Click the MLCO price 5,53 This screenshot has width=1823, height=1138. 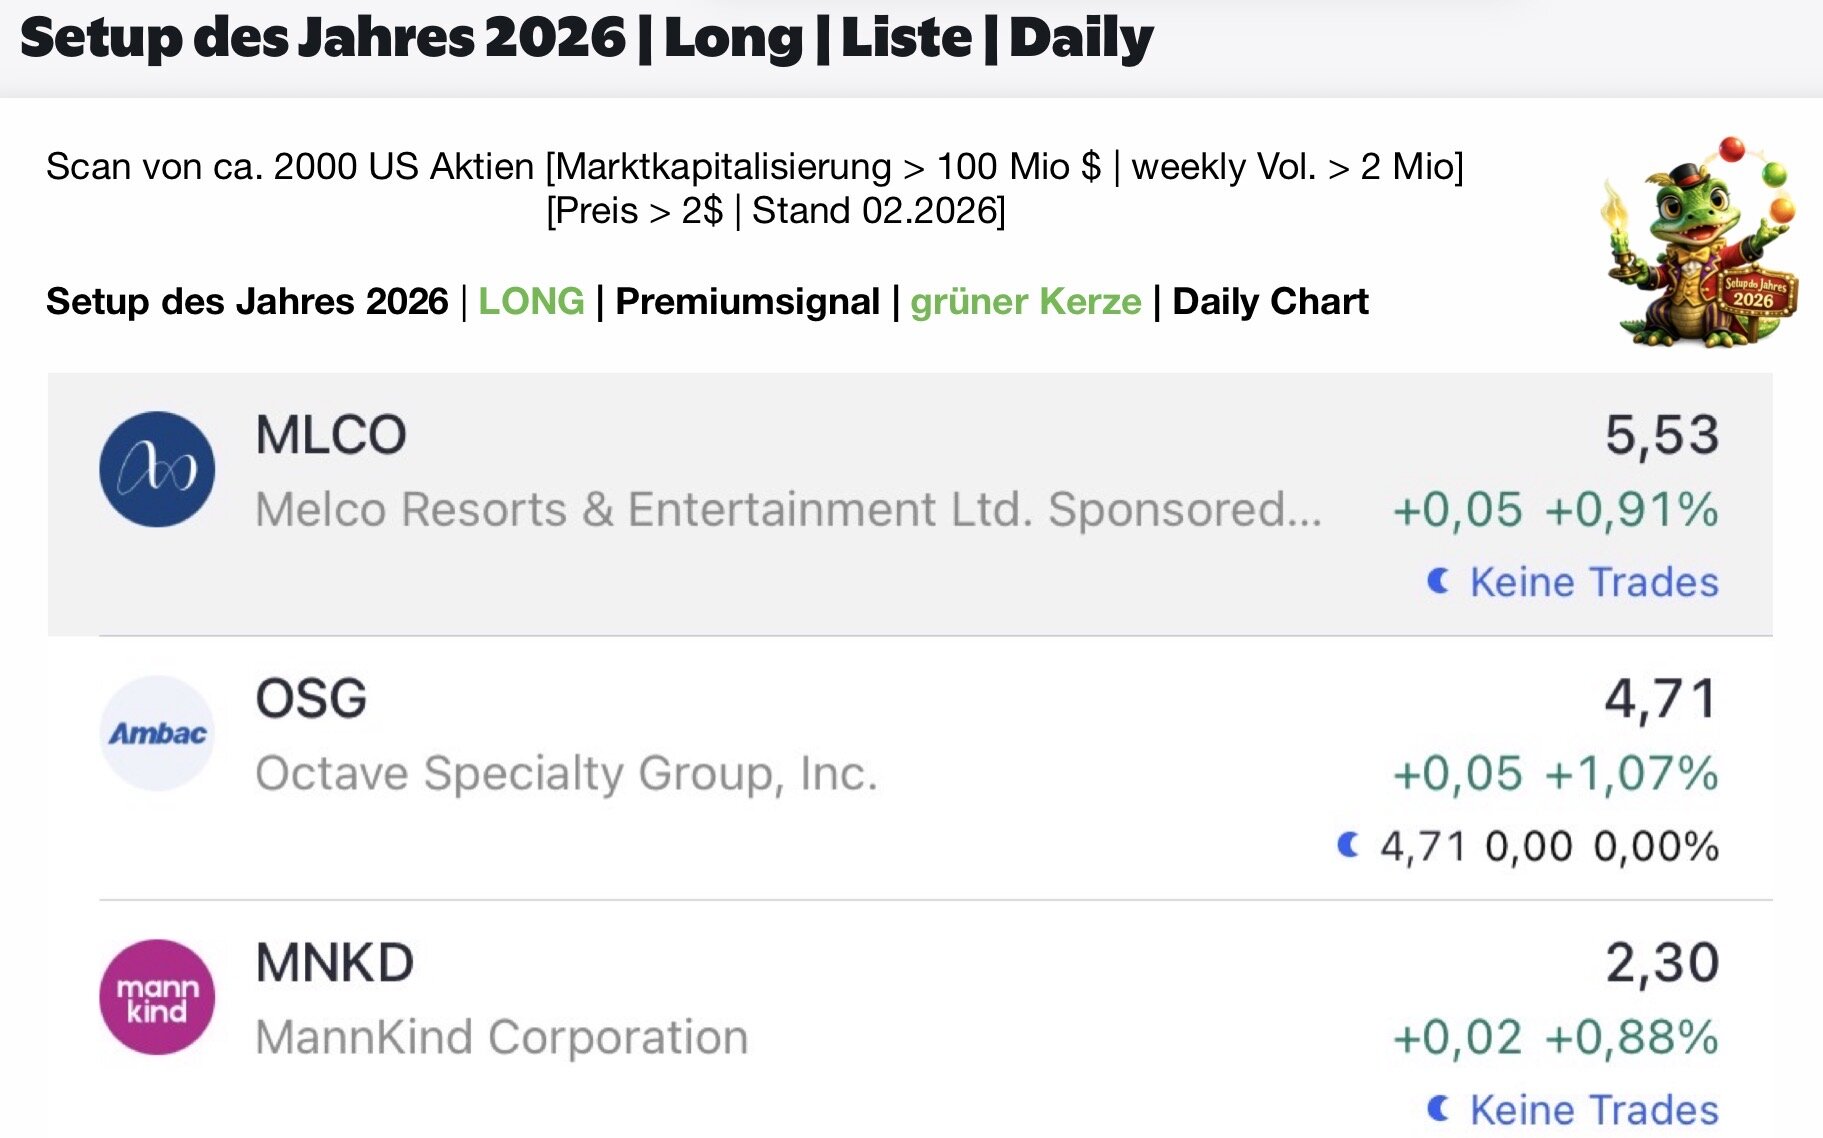click(1661, 435)
